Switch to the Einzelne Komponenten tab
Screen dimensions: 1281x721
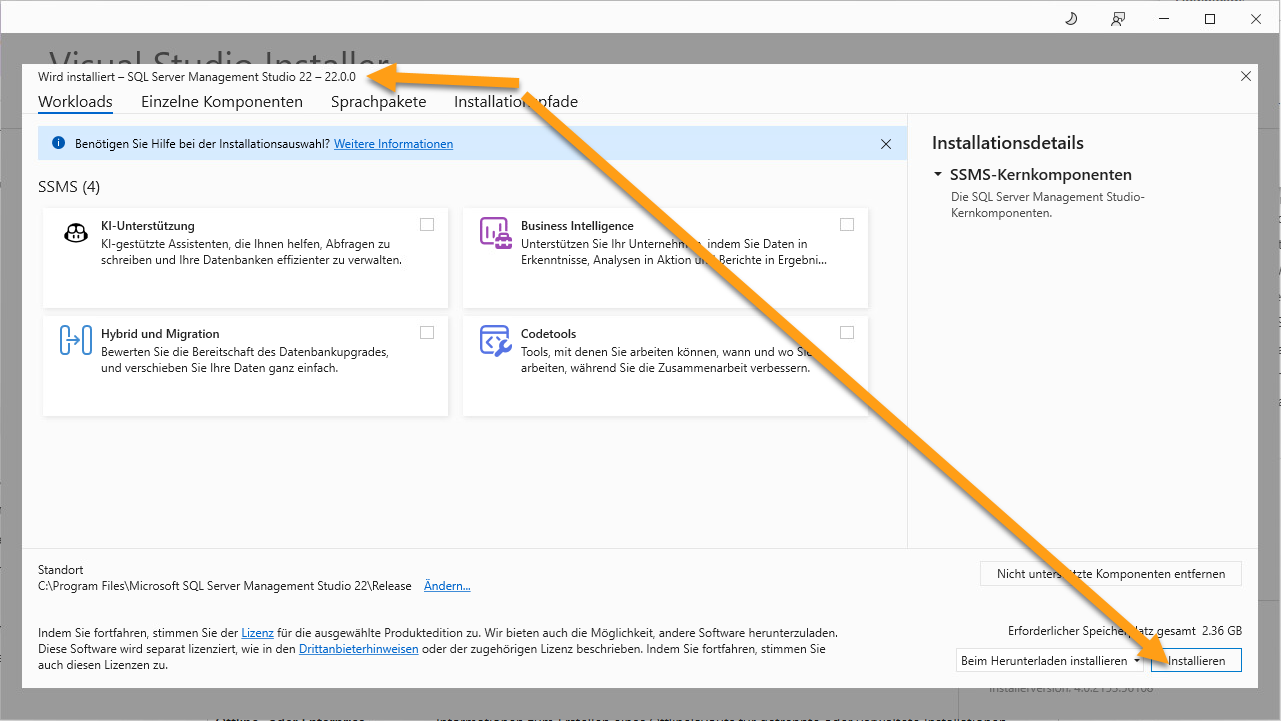click(x=222, y=102)
